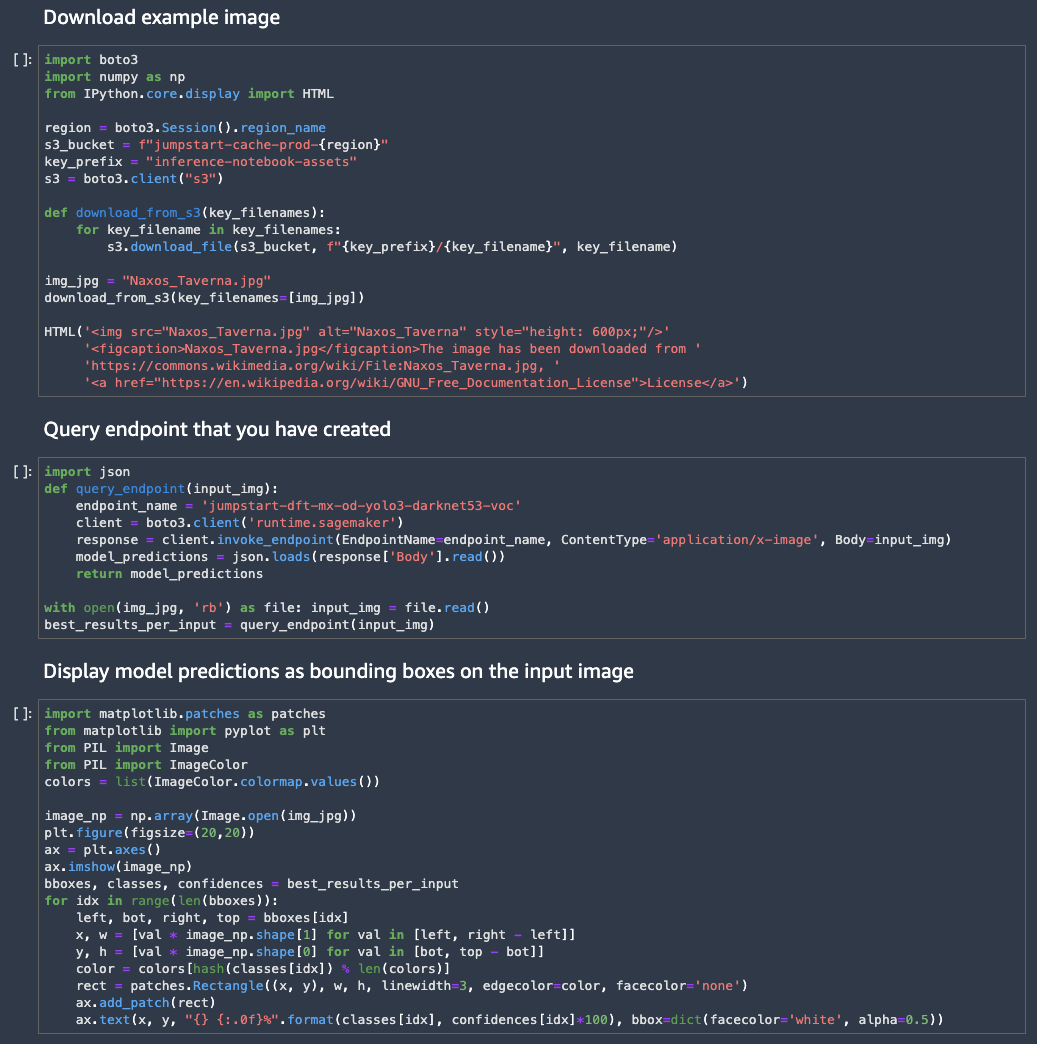Click the 'Query endpoint that you have created' heading
Screen dimensions: 1037x1044
point(217,430)
